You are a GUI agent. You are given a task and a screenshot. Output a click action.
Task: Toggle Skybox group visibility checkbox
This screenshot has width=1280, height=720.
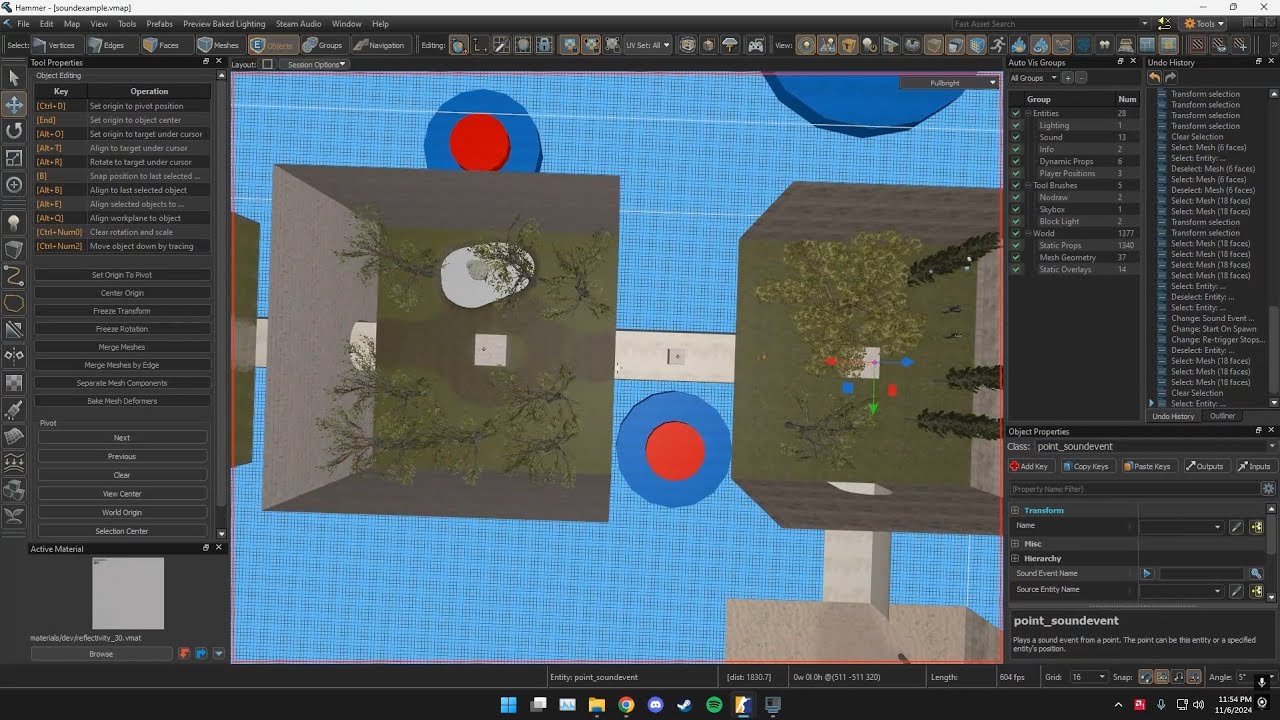pos(1015,210)
